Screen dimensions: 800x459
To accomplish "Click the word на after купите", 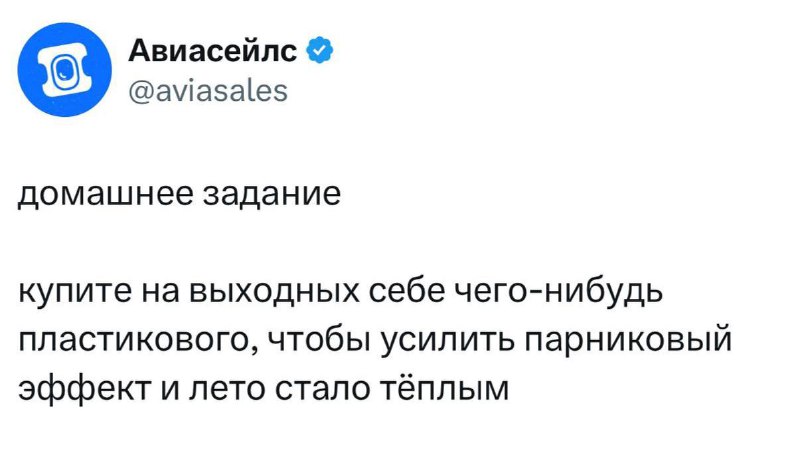I will pos(160,293).
